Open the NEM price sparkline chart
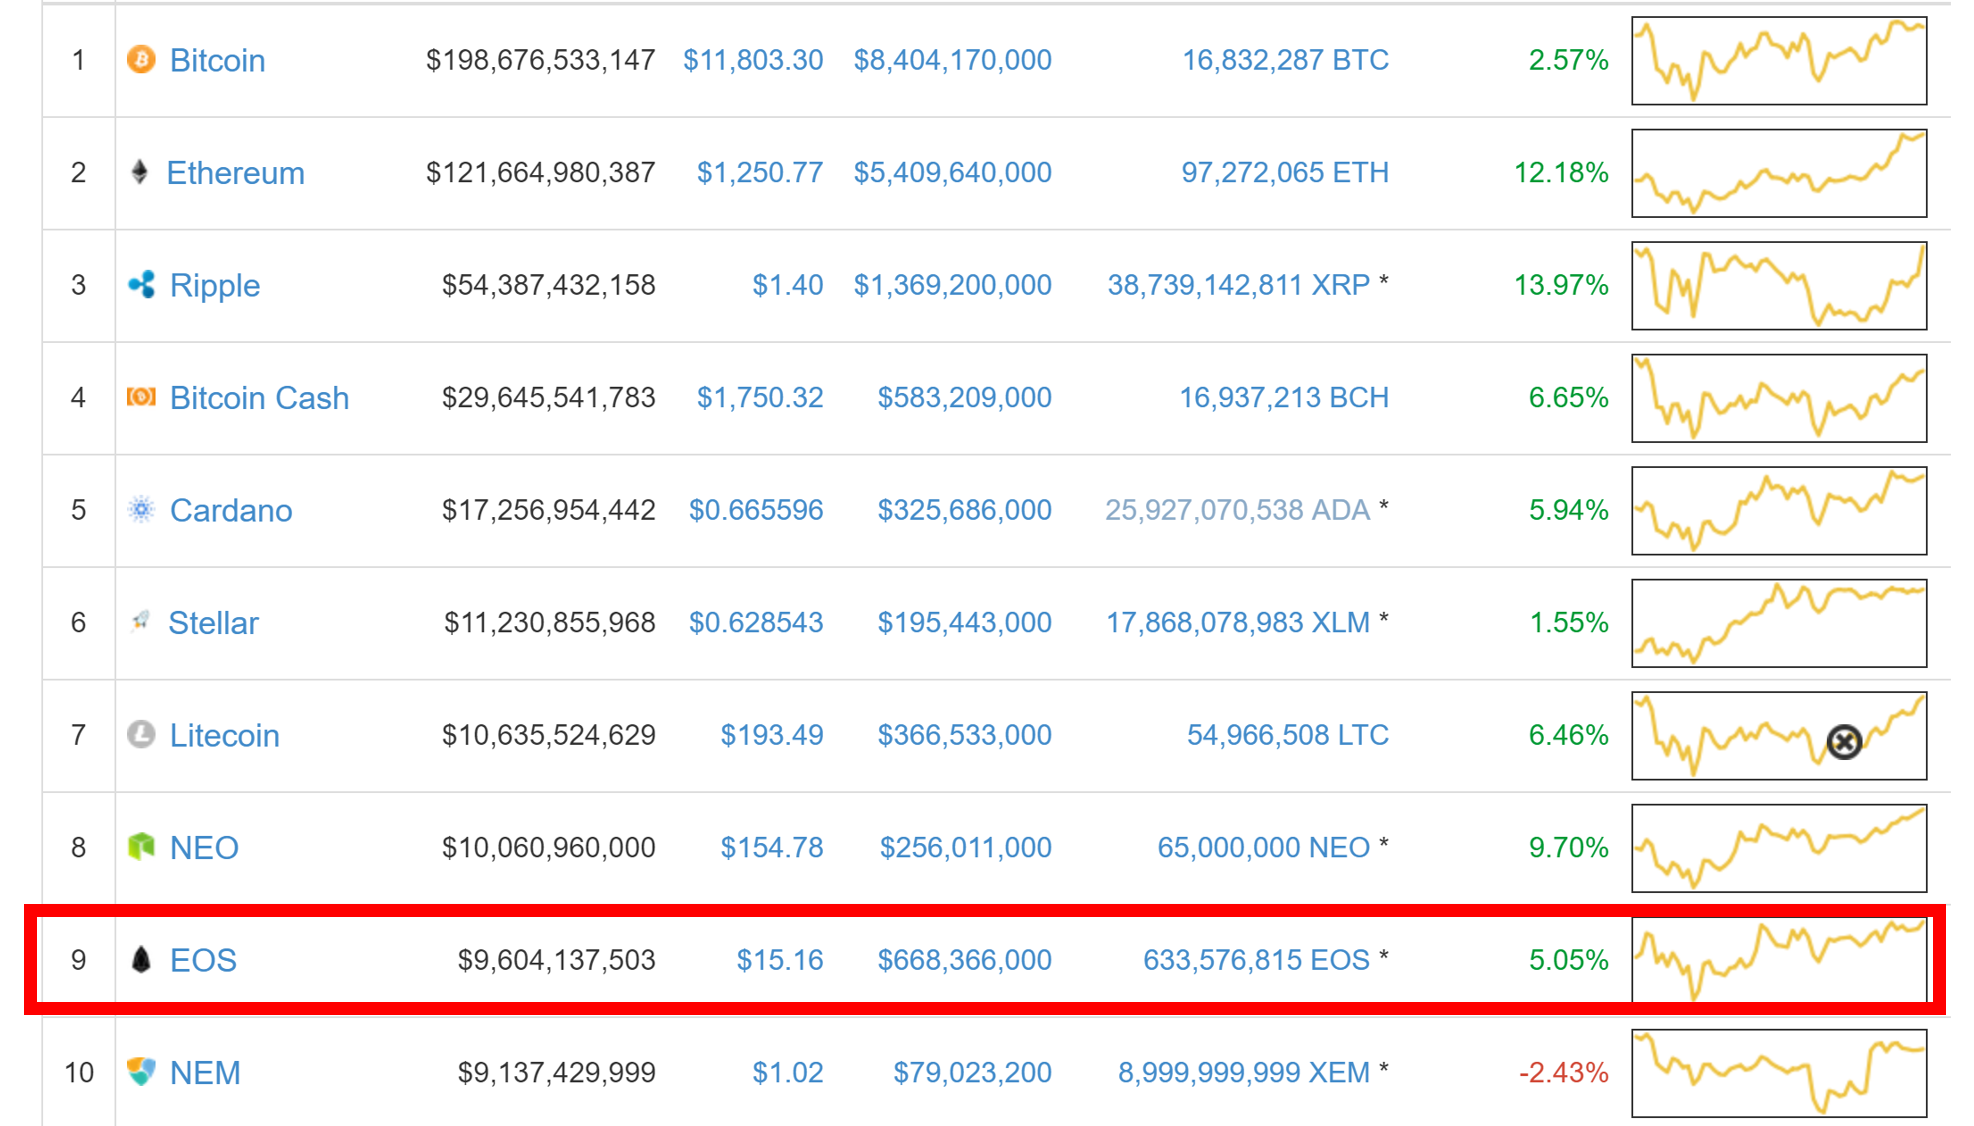This screenshot has height=1126, width=1974. click(x=1779, y=1073)
